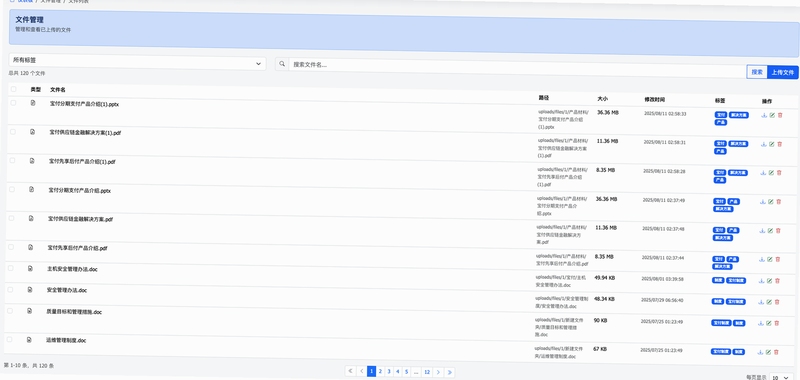The width and height of the screenshot is (800, 380).
Task: Click 解决方案 tag in 宝付分期支付产品介绍(1).pptx row
Action: (x=738, y=115)
